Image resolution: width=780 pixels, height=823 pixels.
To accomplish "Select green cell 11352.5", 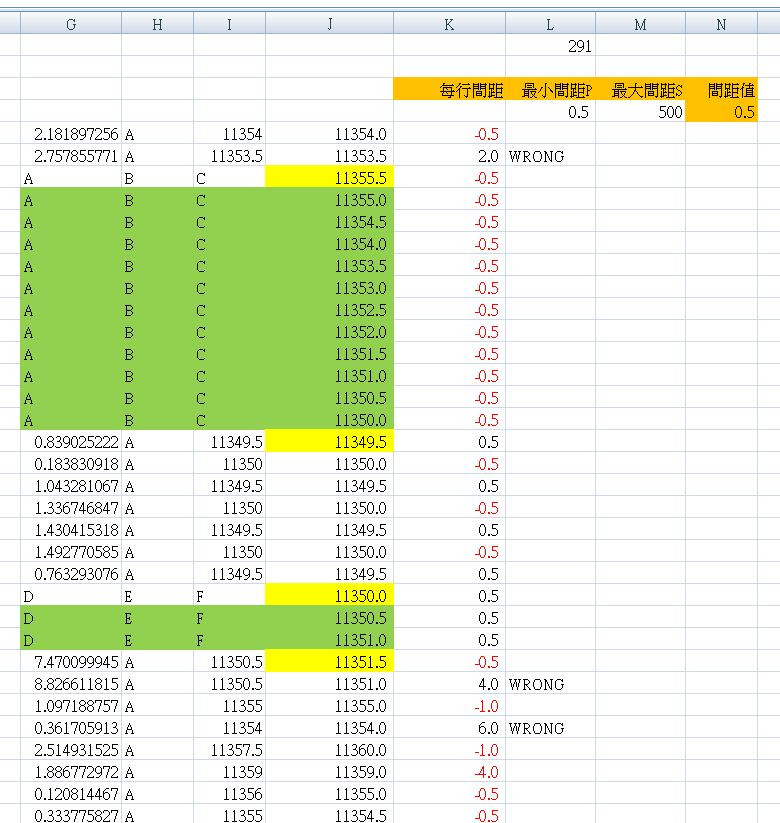I will click(330, 310).
